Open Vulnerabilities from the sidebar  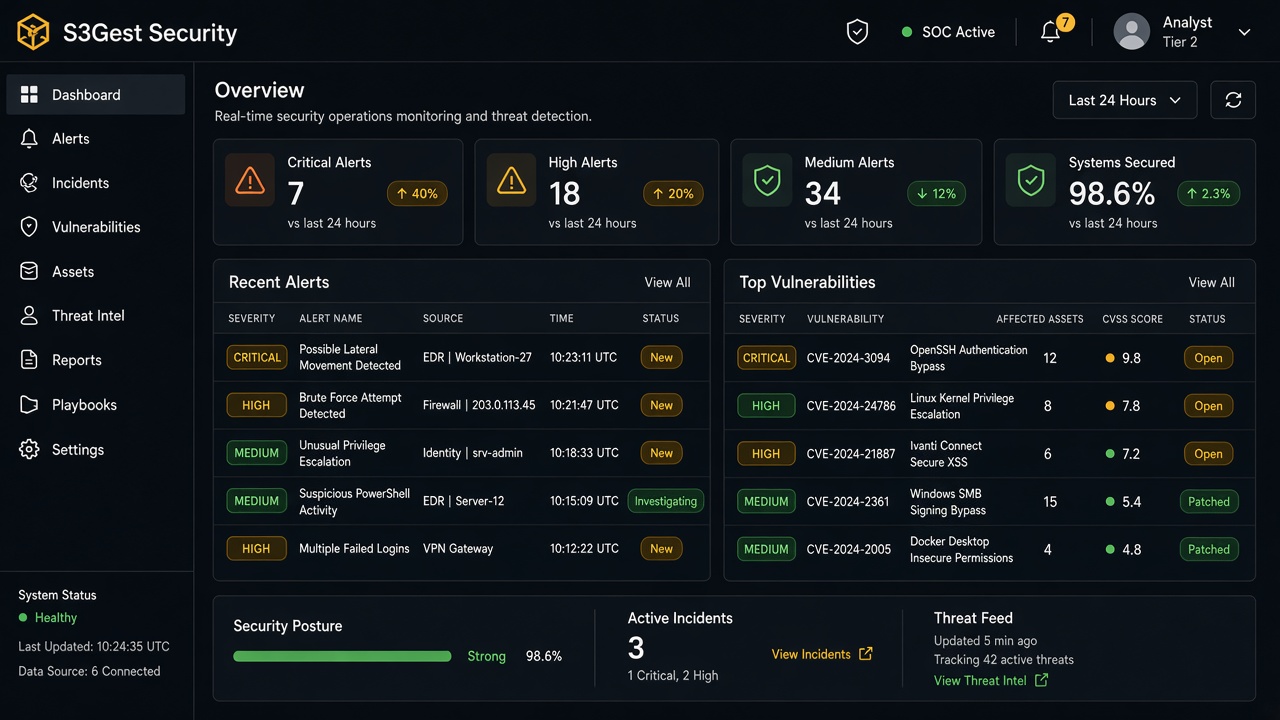96,227
